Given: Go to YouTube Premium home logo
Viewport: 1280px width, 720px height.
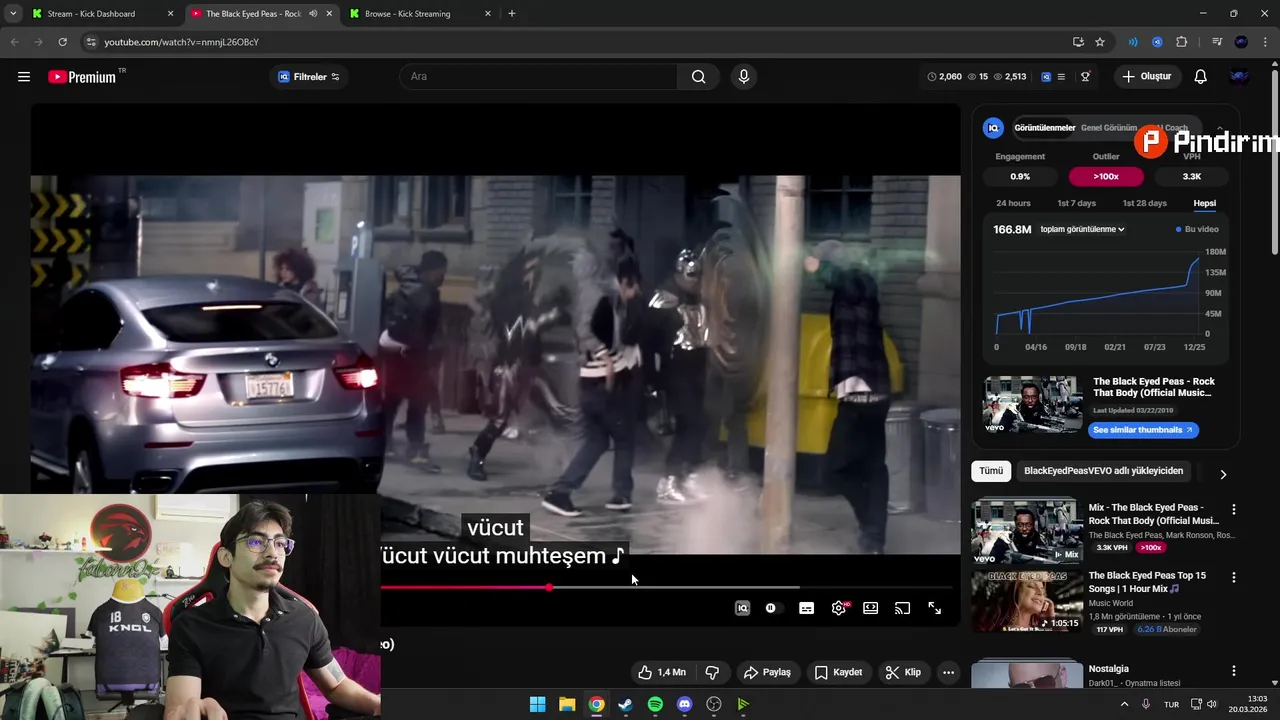Looking at the screenshot, I should pos(82,77).
